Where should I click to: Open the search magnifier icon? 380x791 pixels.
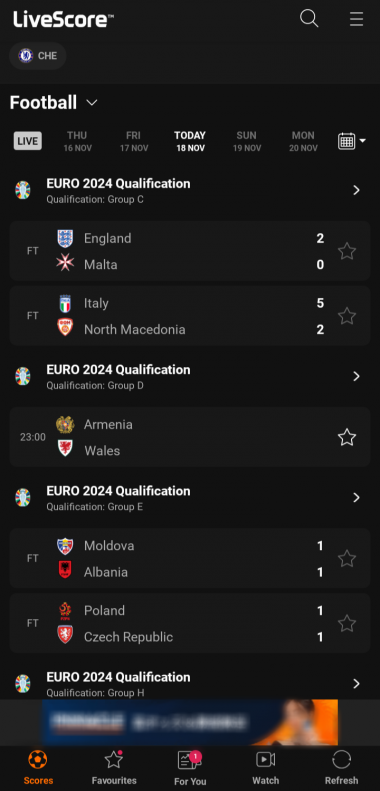click(309, 19)
